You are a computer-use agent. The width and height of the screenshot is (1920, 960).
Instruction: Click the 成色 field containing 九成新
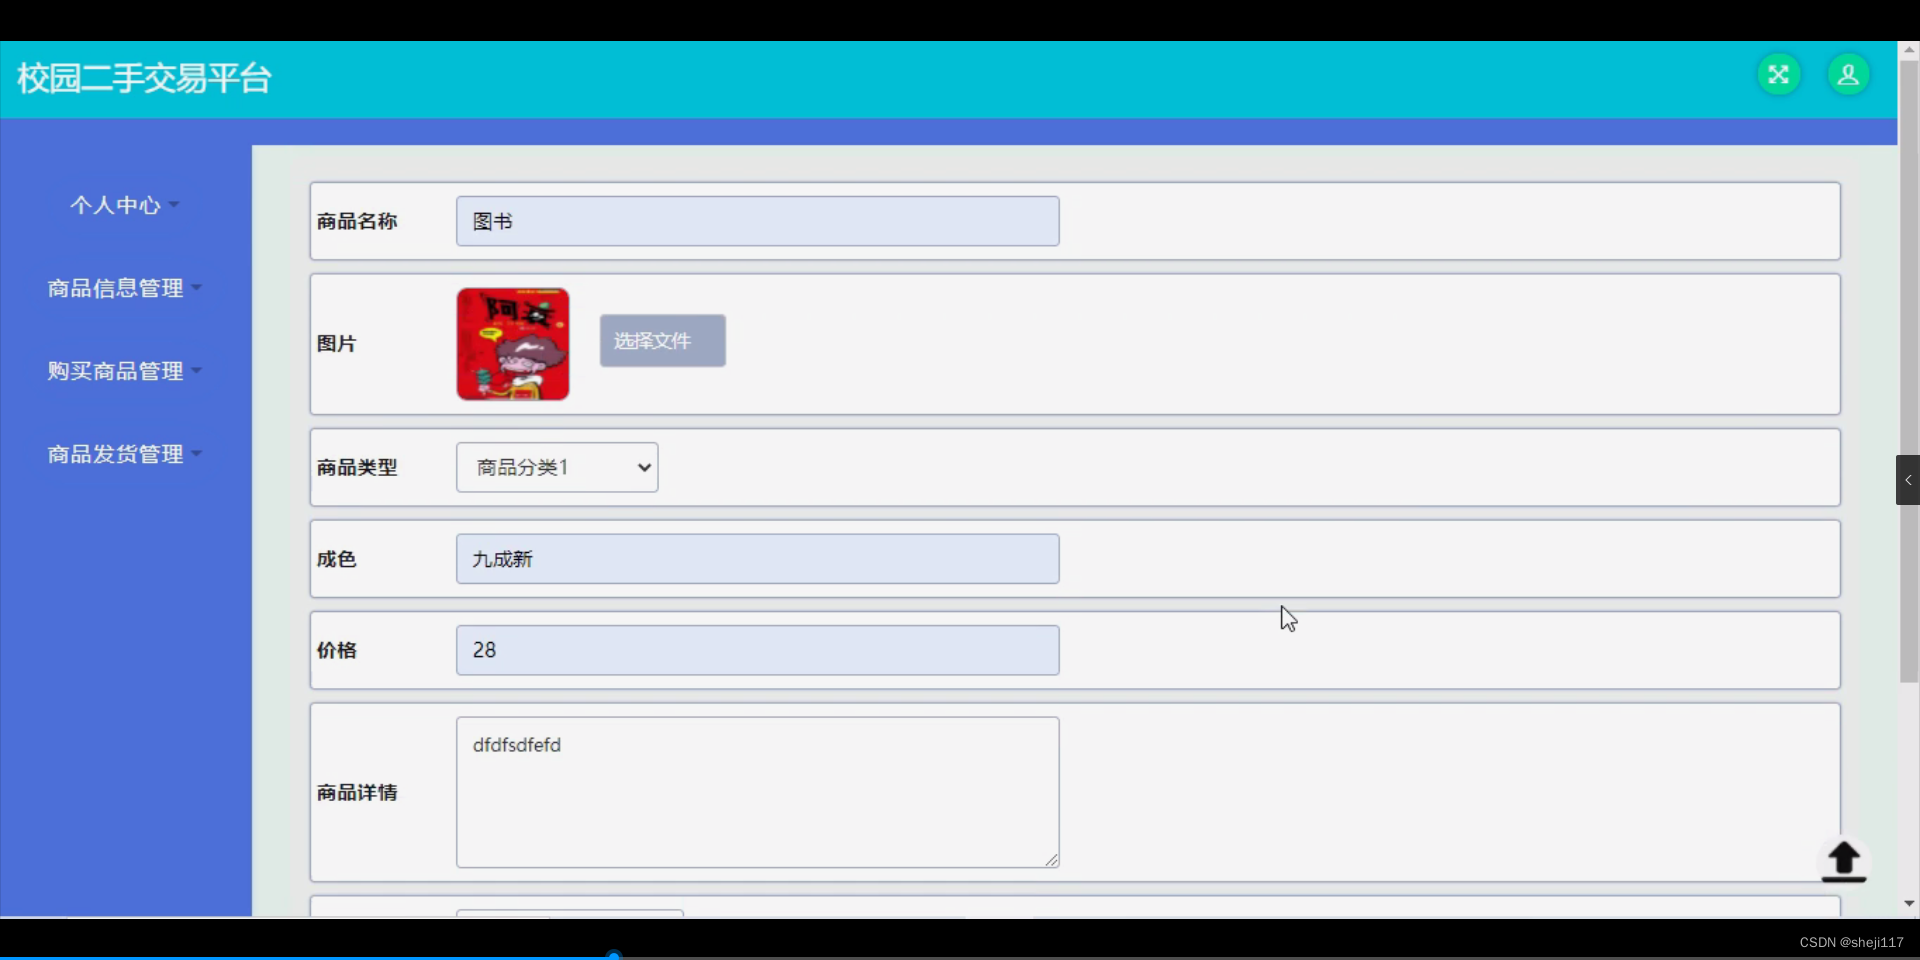point(757,559)
